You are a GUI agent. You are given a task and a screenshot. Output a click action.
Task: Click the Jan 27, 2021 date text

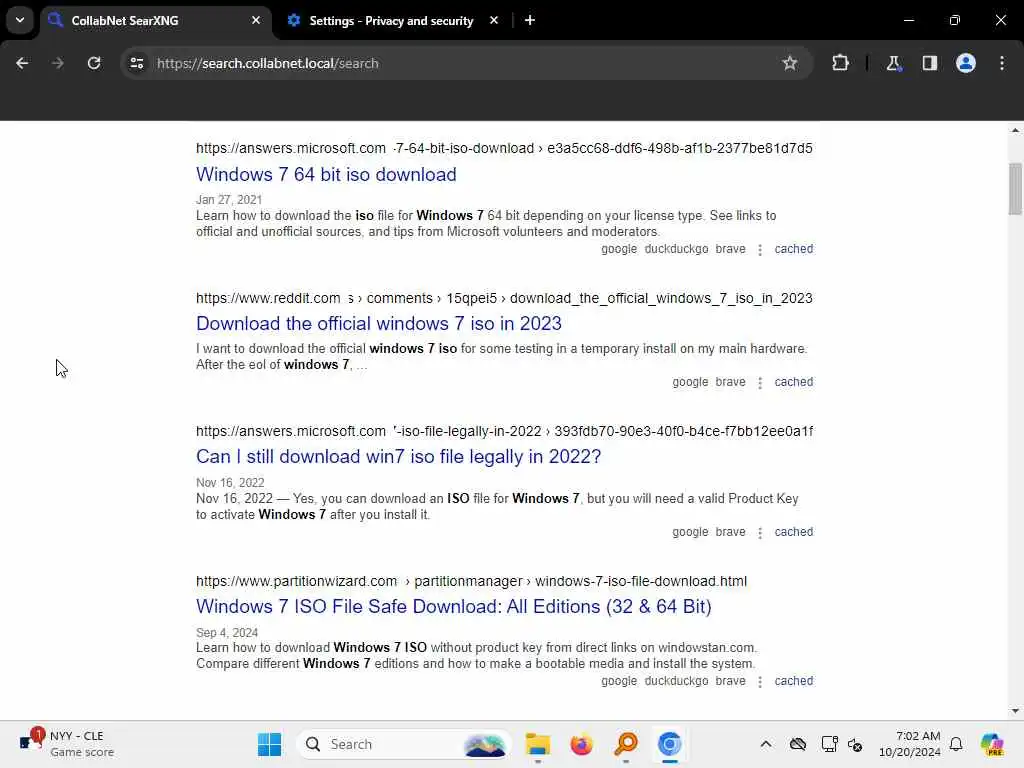(x=229, y=200)
